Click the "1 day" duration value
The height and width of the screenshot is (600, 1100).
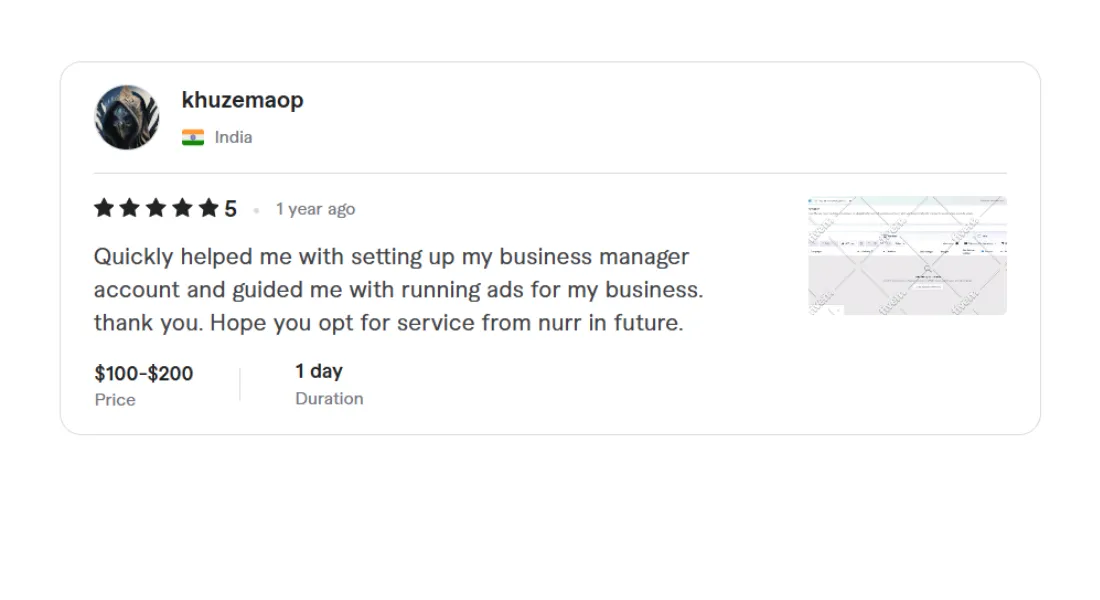[319, 371]
